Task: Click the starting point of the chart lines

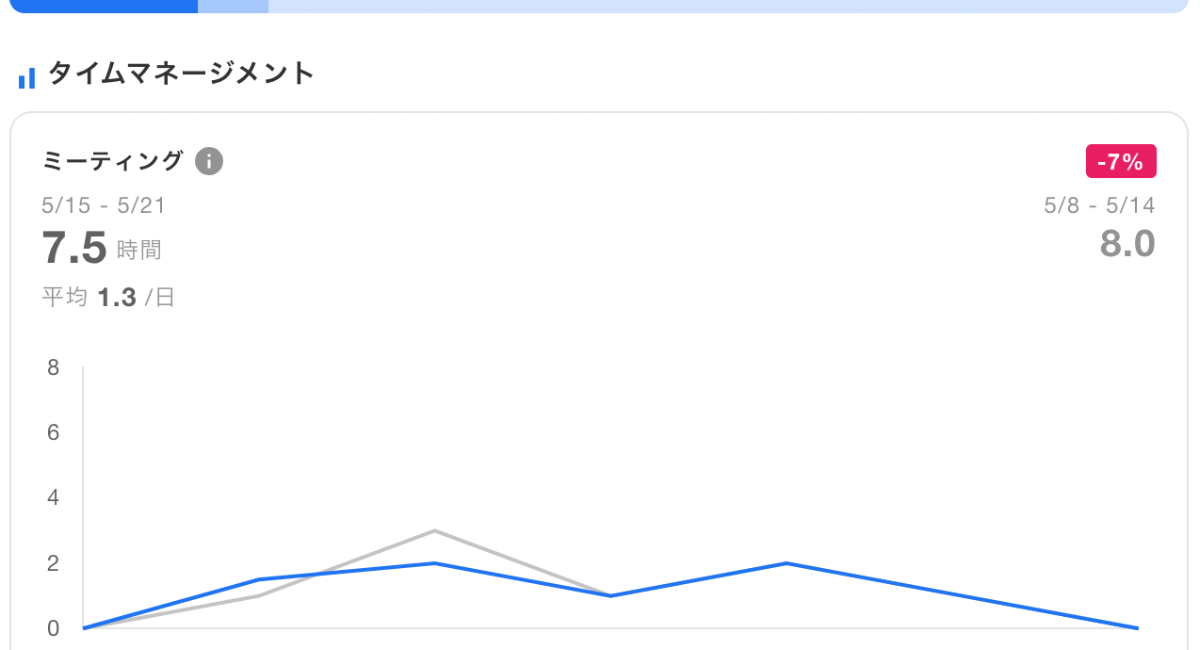Action: point(83,627)
